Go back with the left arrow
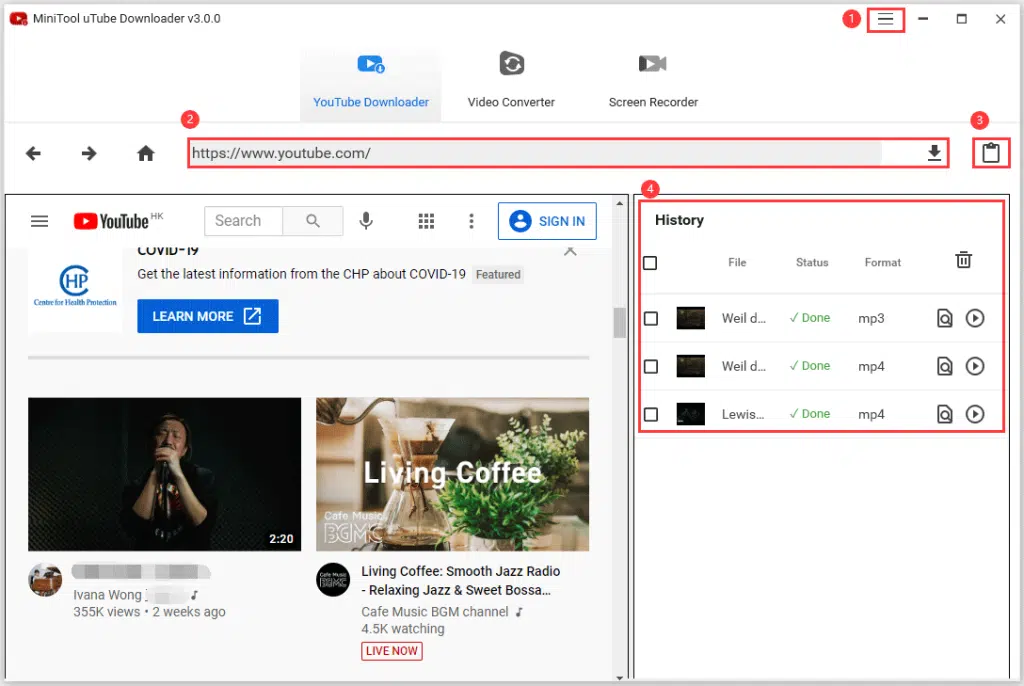Viewport: 1024px width, 686px height. 33,153
